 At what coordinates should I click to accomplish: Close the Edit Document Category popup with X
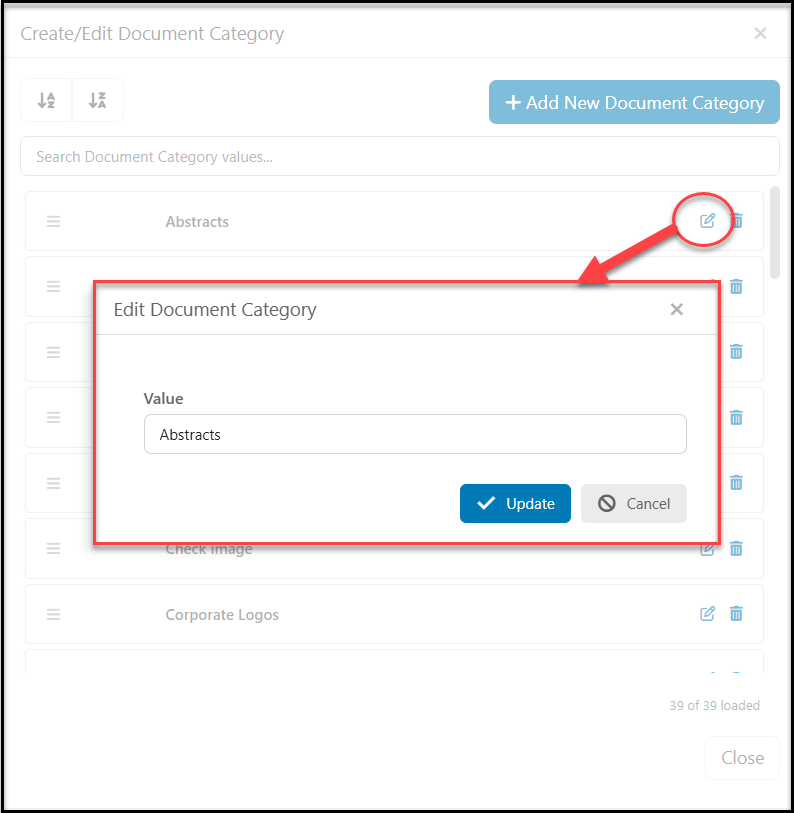(x=676, y=310)
